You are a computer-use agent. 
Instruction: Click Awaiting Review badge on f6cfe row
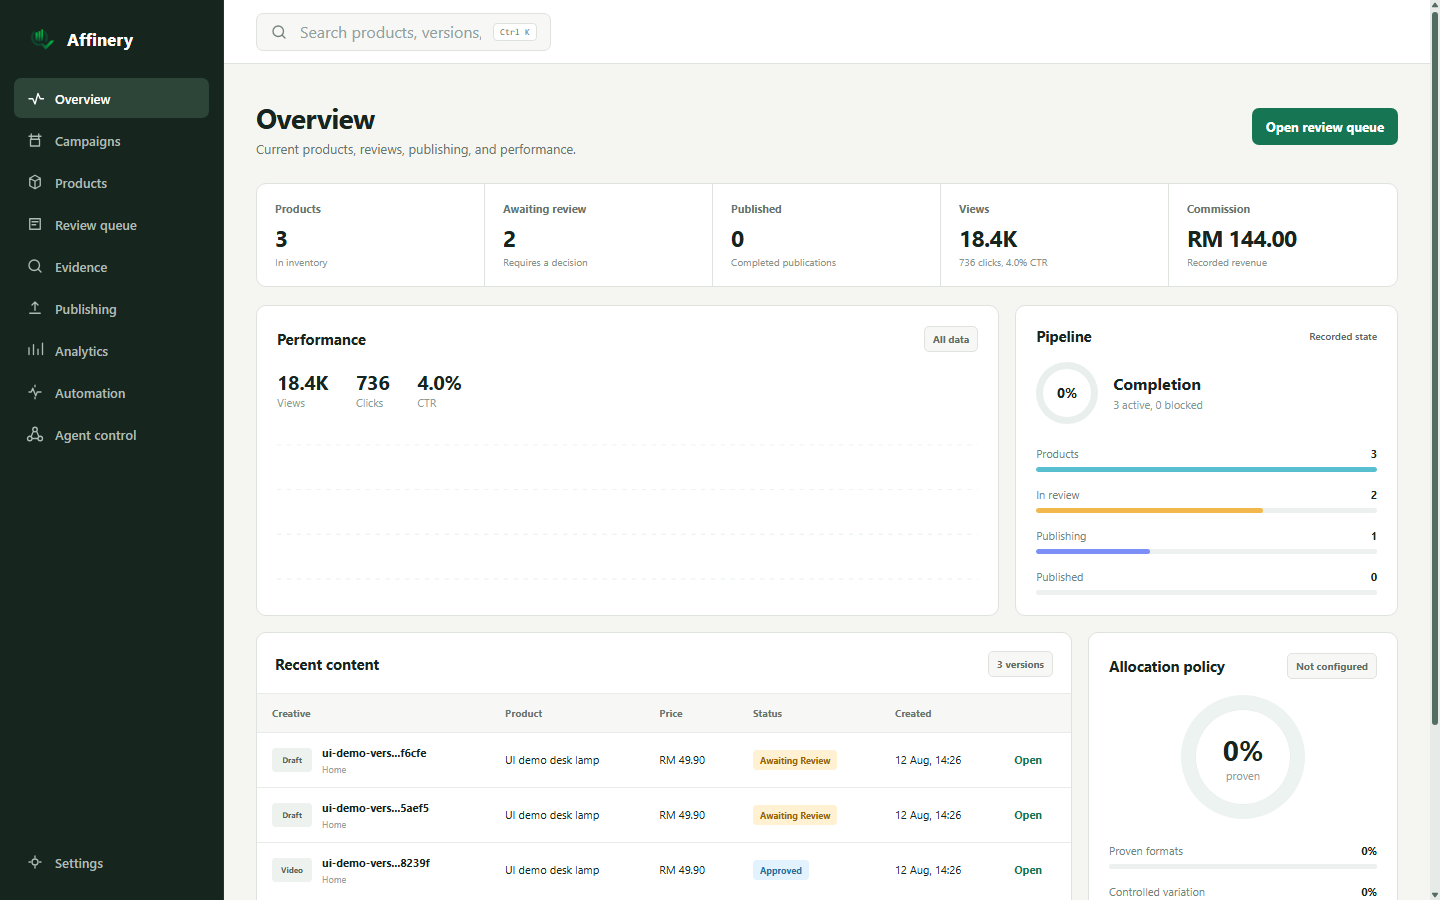[x=795, y=760]
